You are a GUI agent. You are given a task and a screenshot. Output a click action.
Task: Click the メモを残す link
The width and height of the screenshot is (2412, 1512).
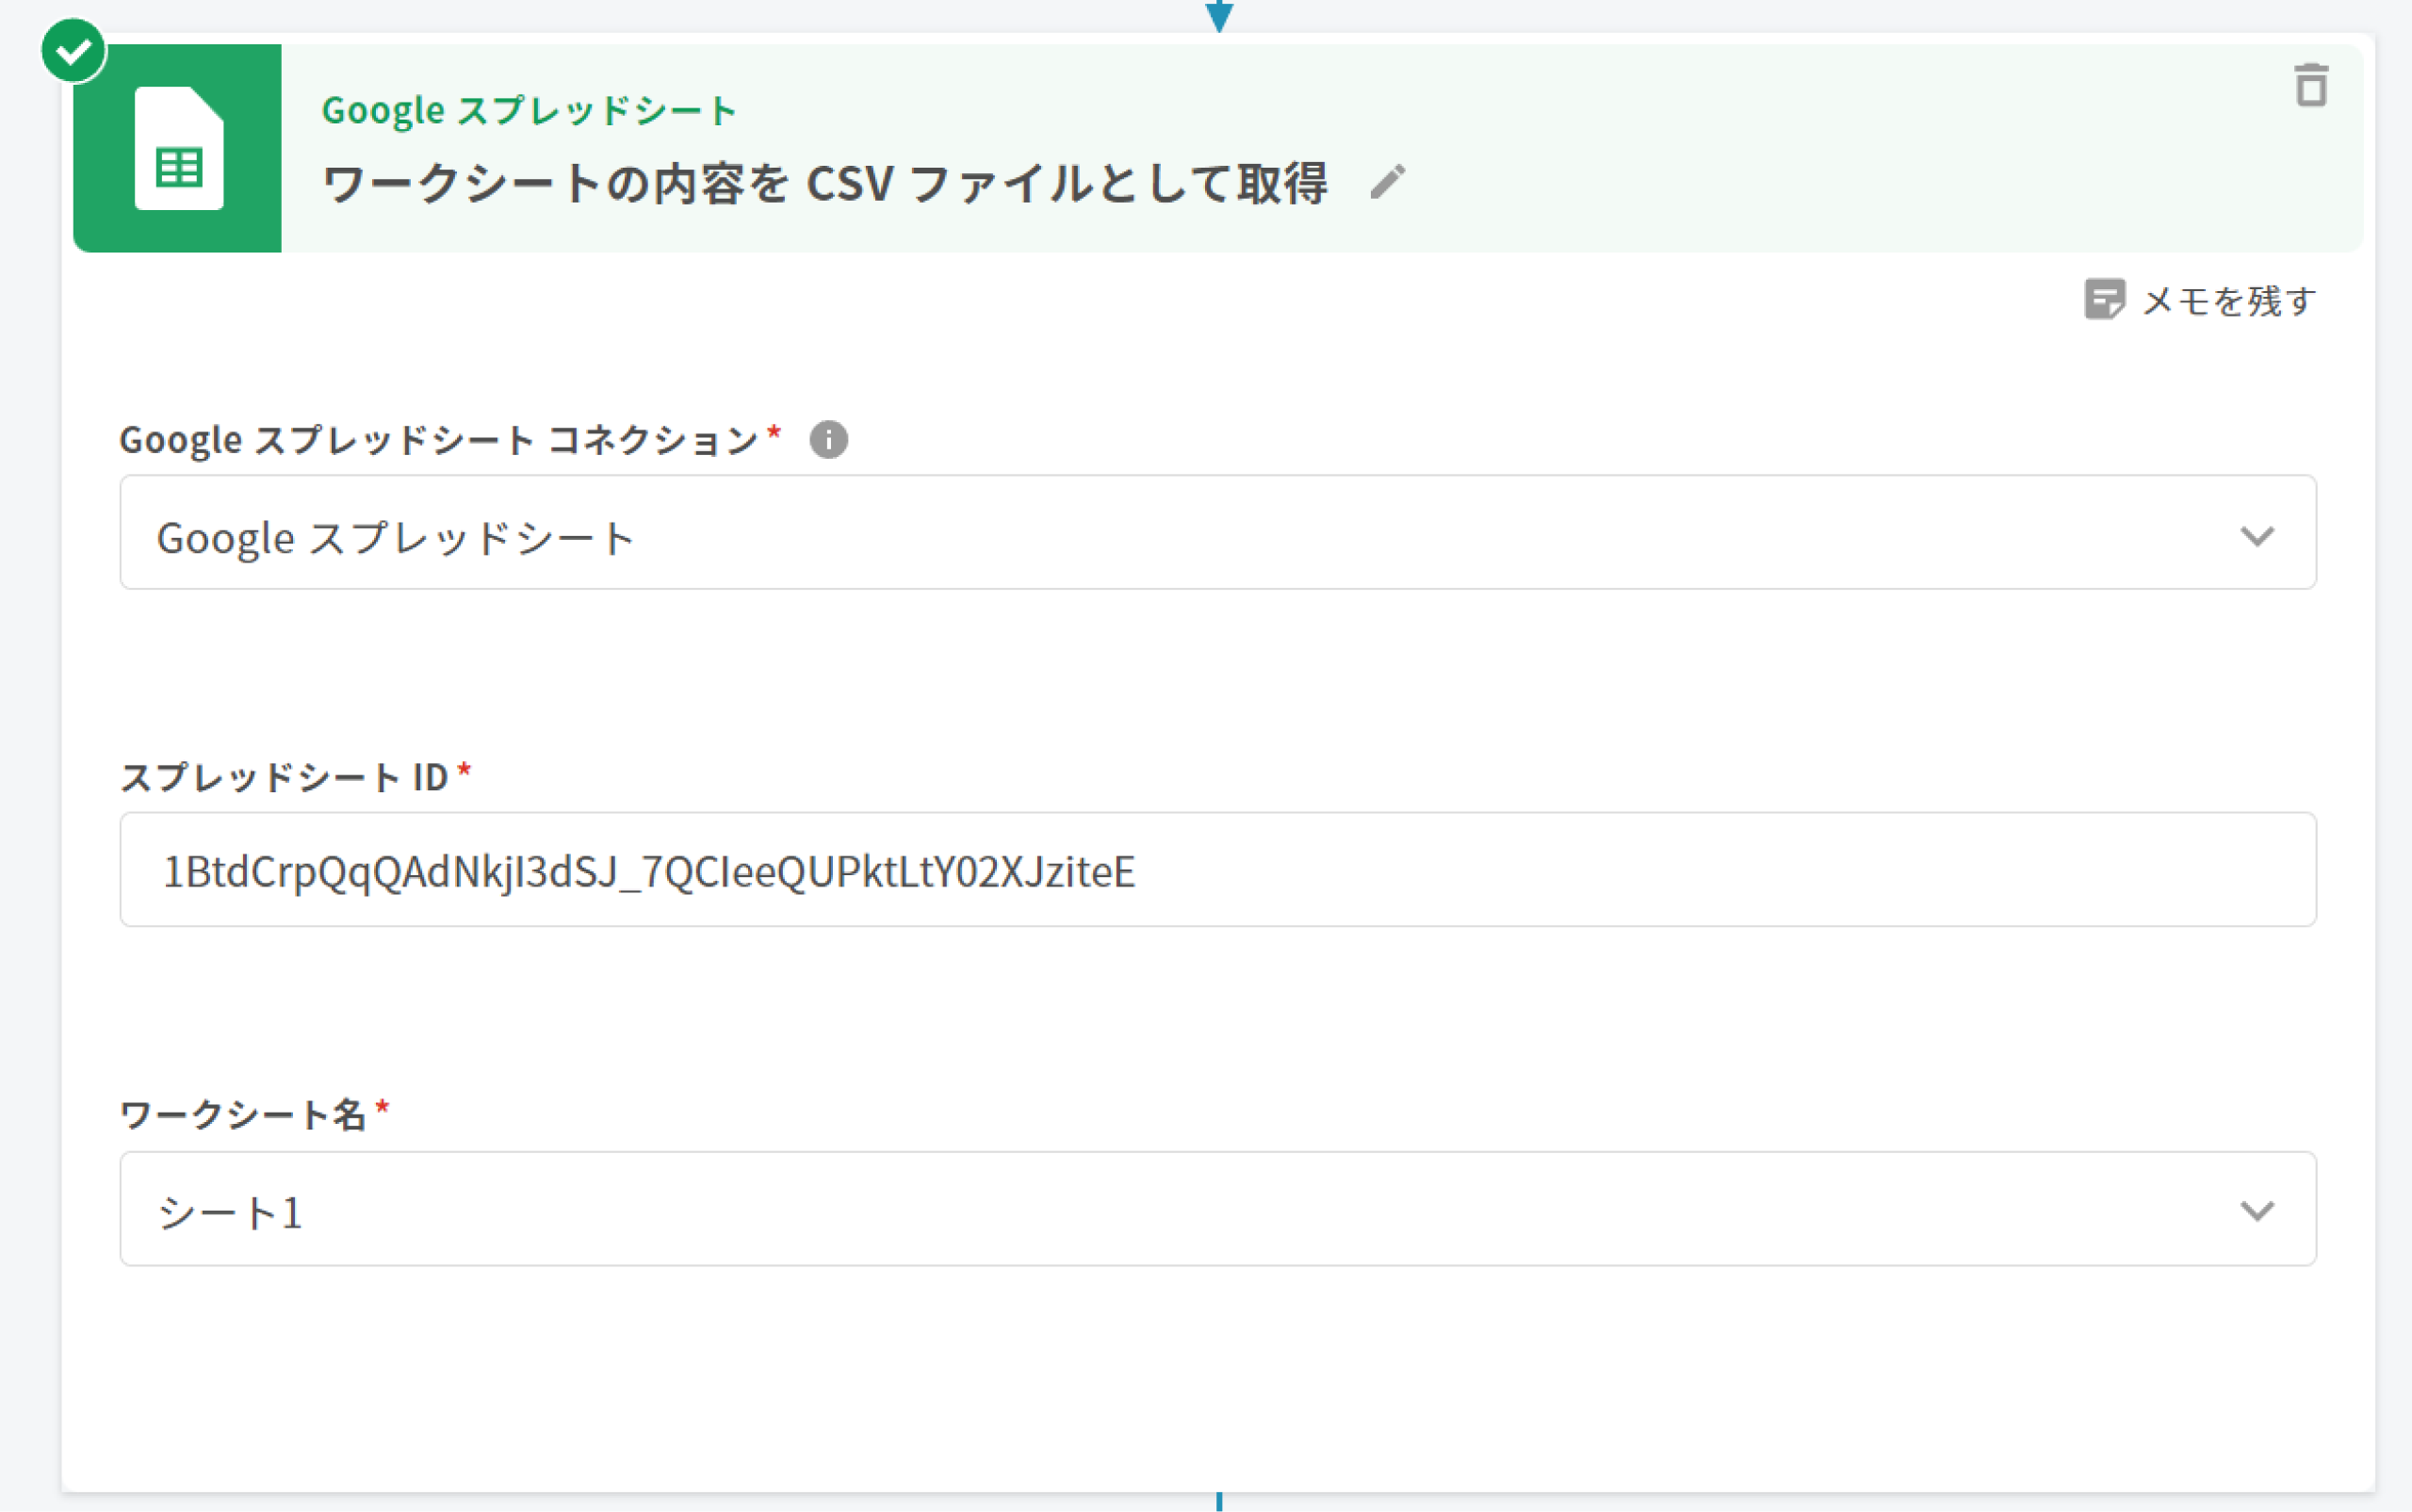[2228, 300]
